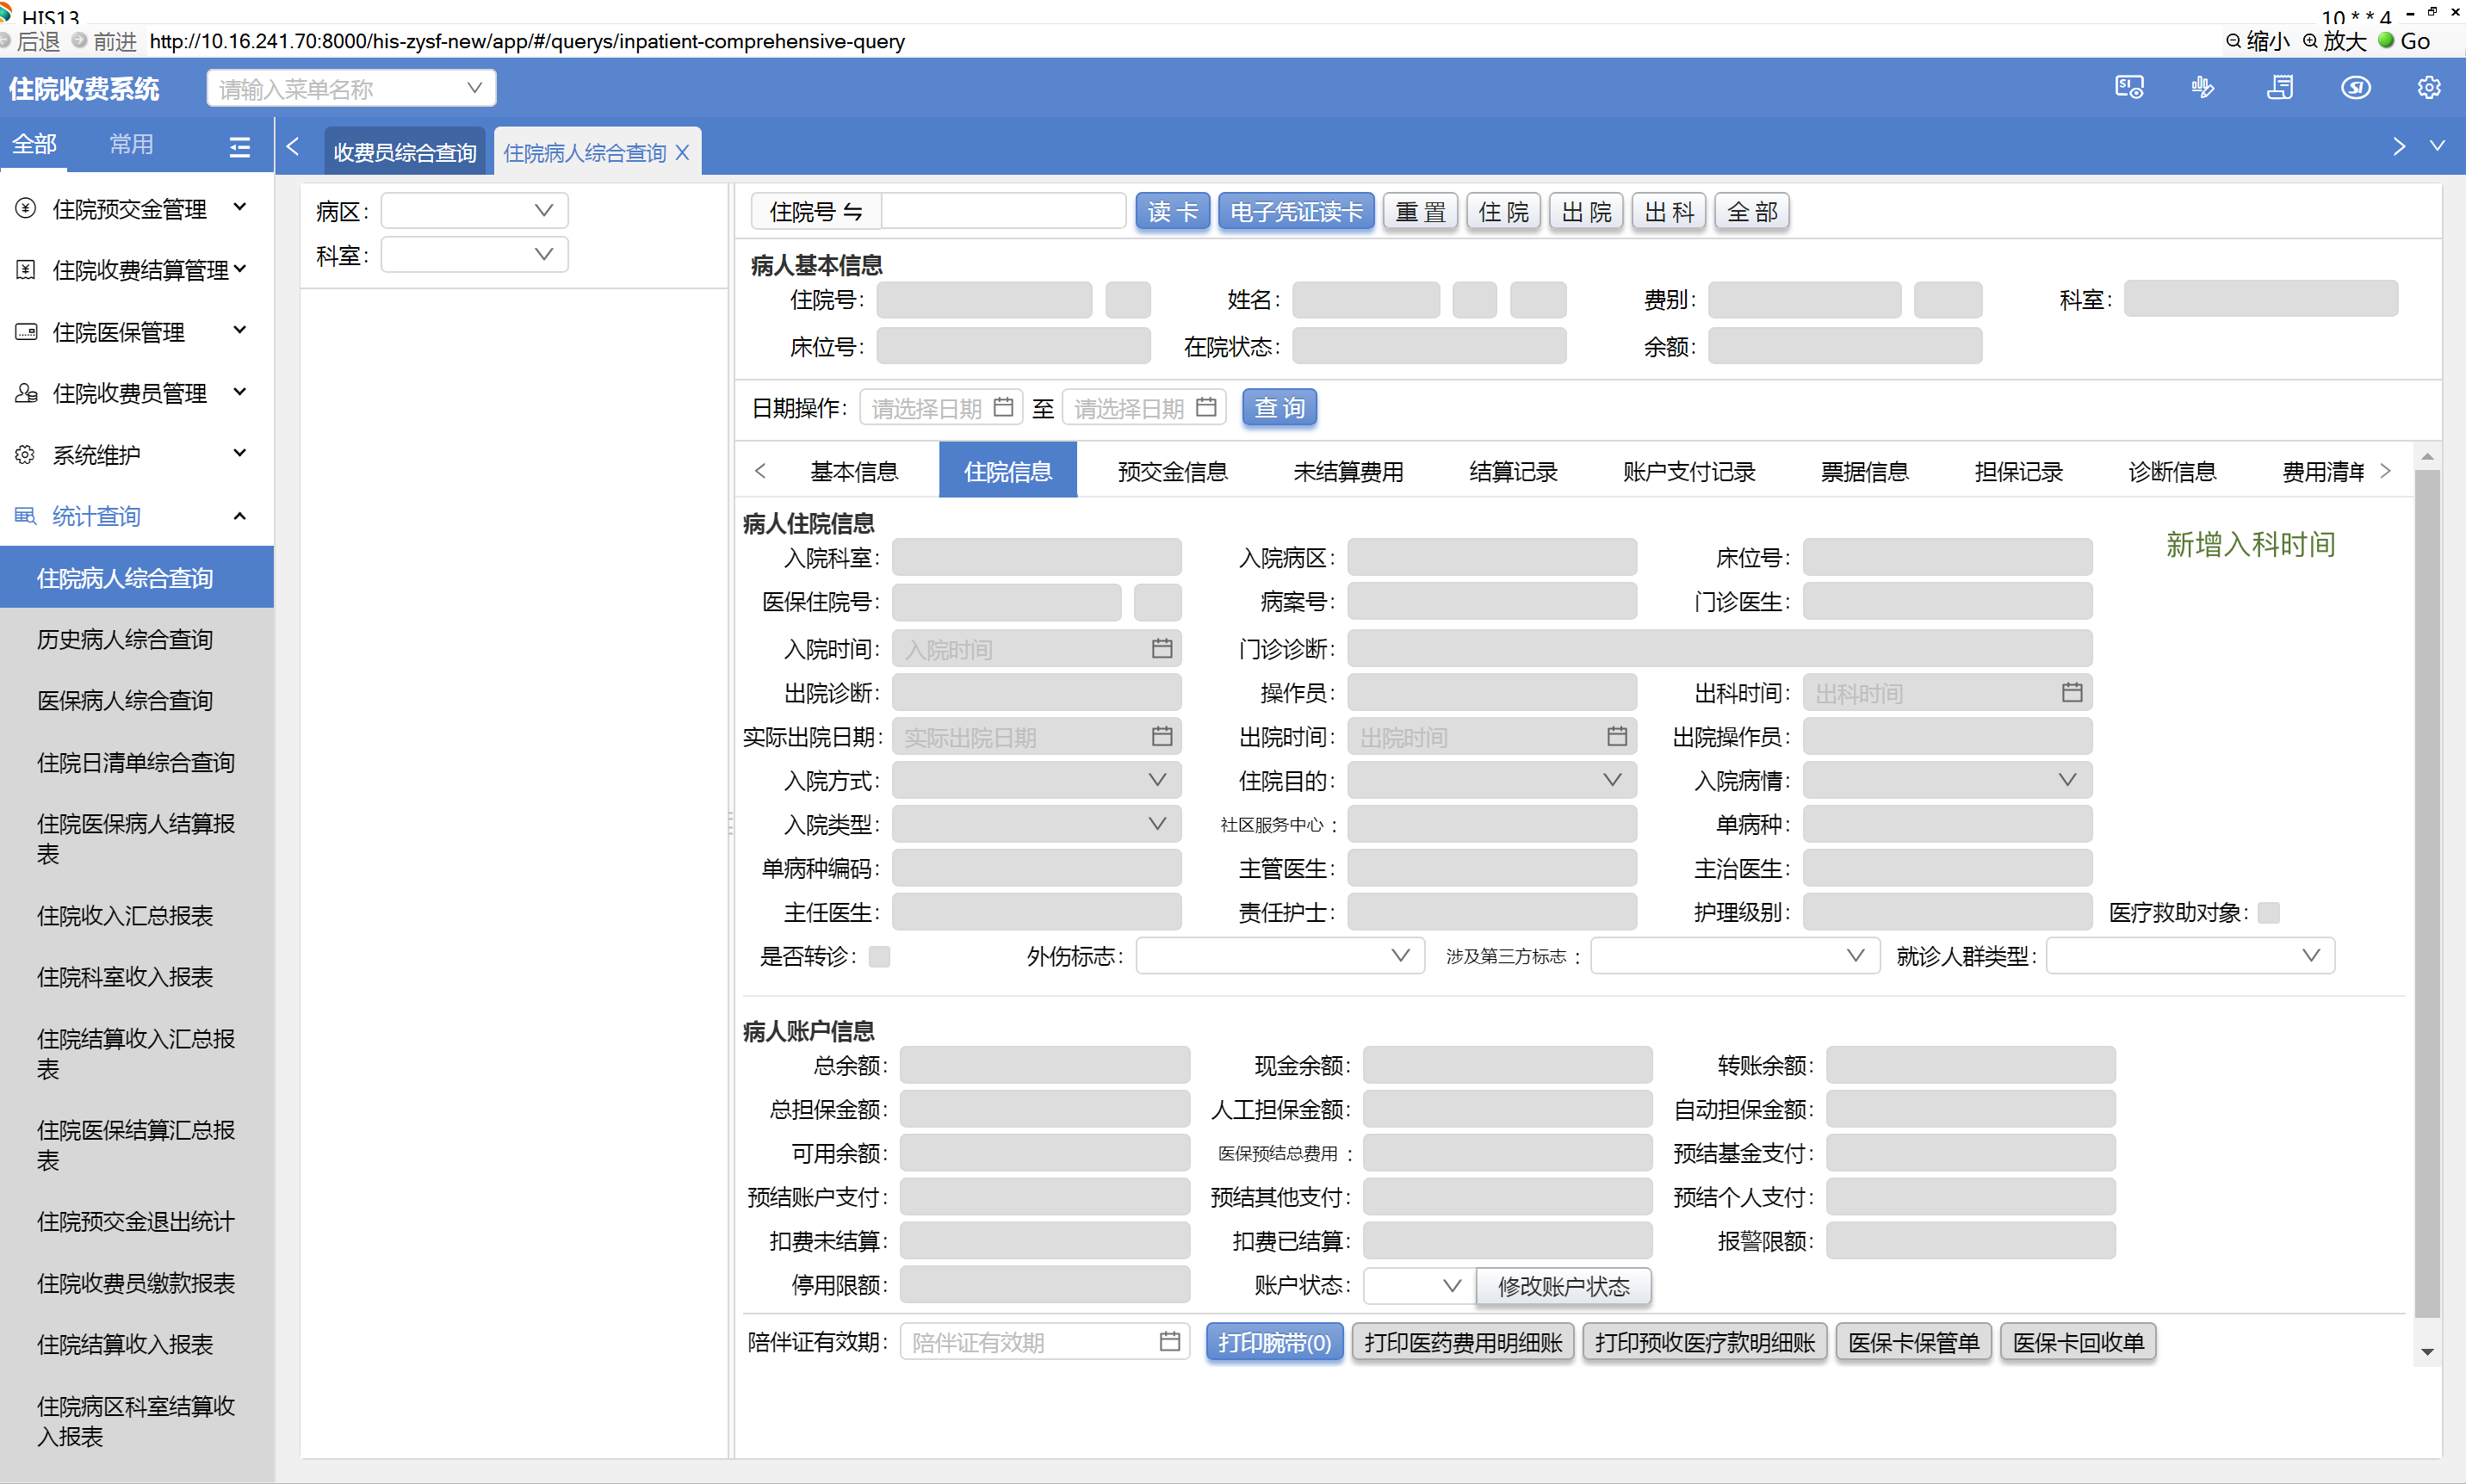Collapse sidebar with the menu fold icon

240,147
